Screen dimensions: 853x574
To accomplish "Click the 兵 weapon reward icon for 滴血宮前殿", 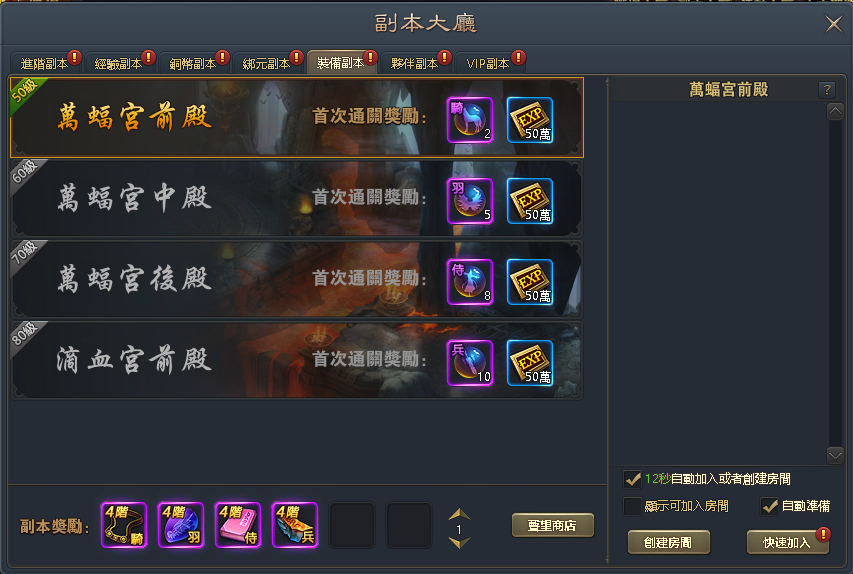I will [x=470, y=363].
